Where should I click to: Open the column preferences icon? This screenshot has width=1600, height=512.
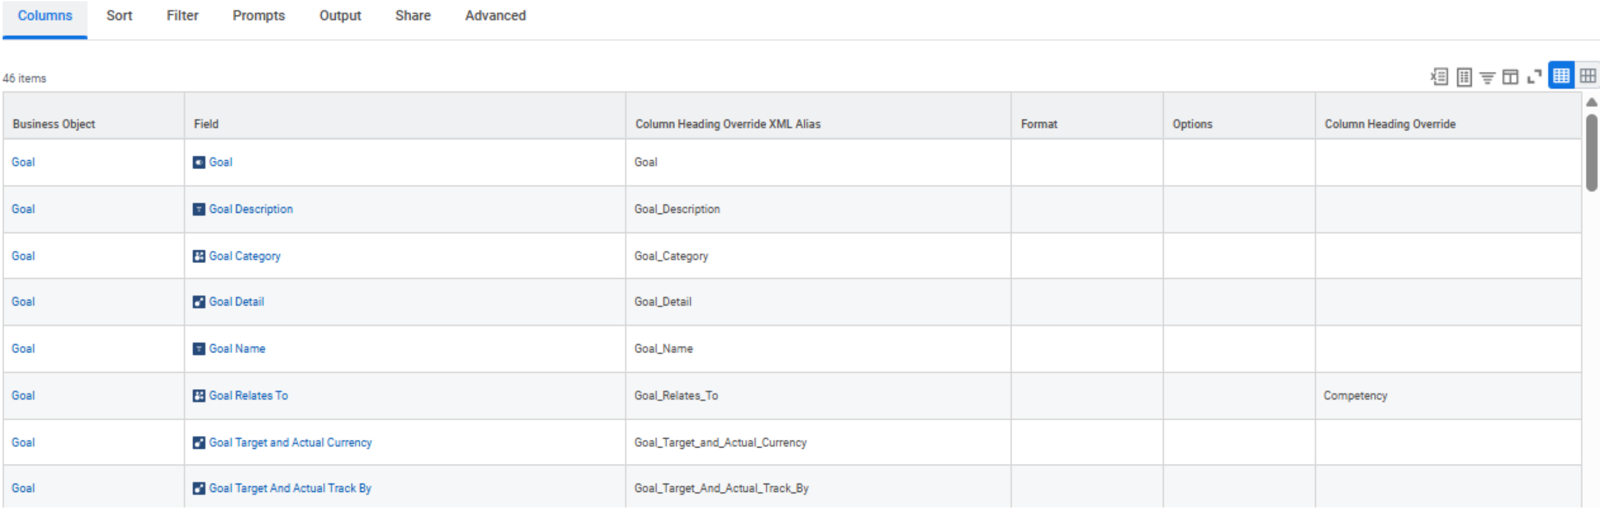(x=1510, y=77)
